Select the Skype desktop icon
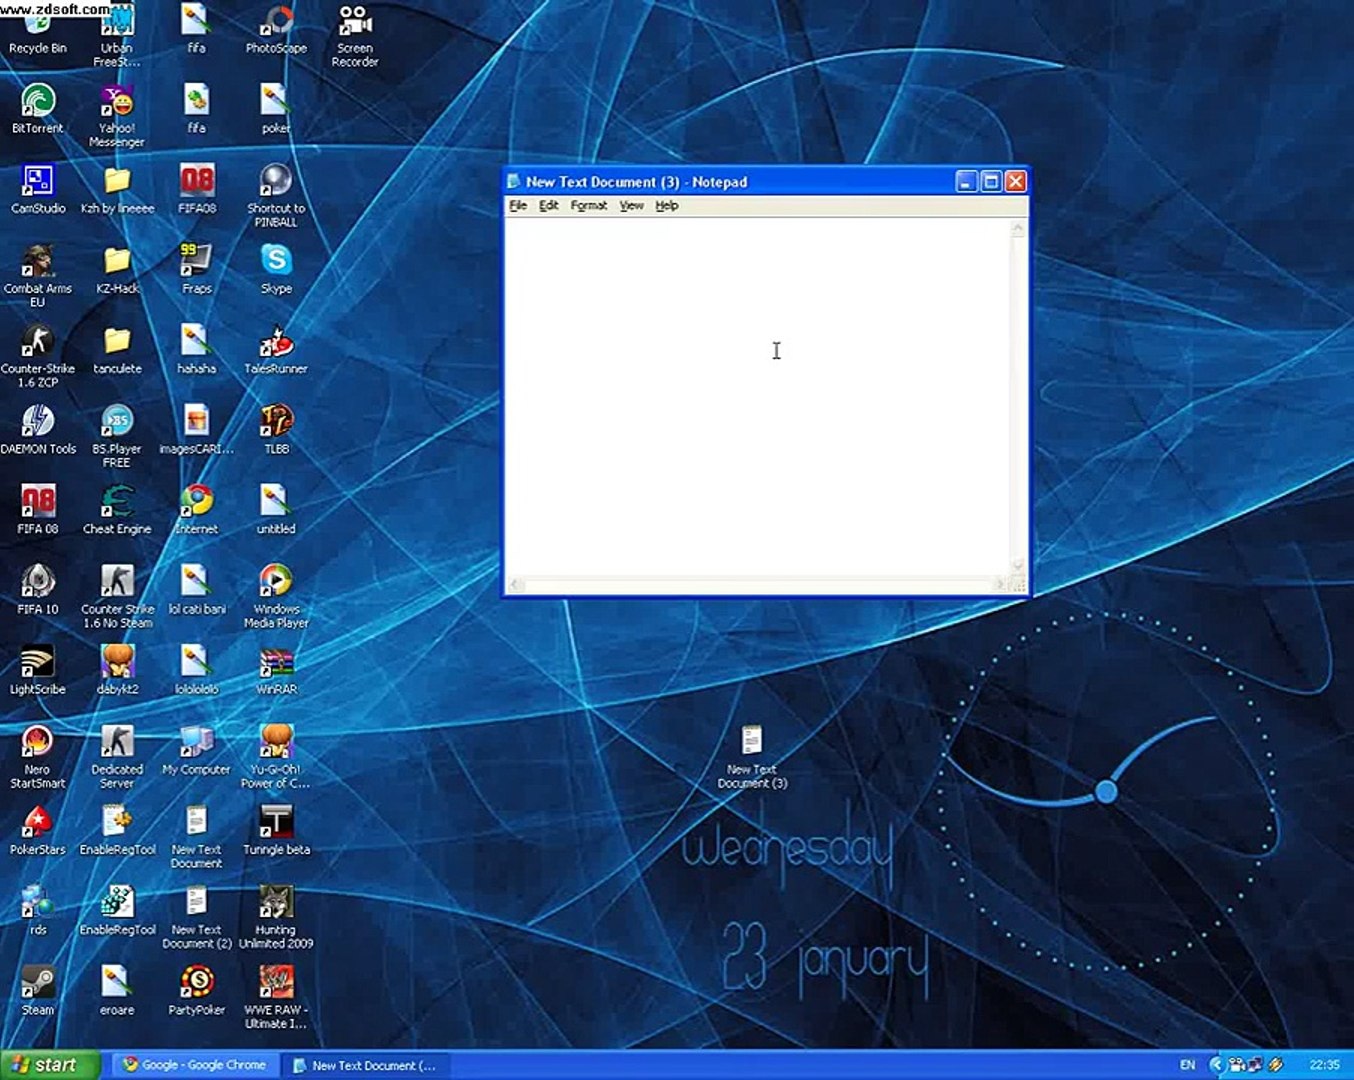This screenshot has height=1080, width=1354. (x=276, y=269)
